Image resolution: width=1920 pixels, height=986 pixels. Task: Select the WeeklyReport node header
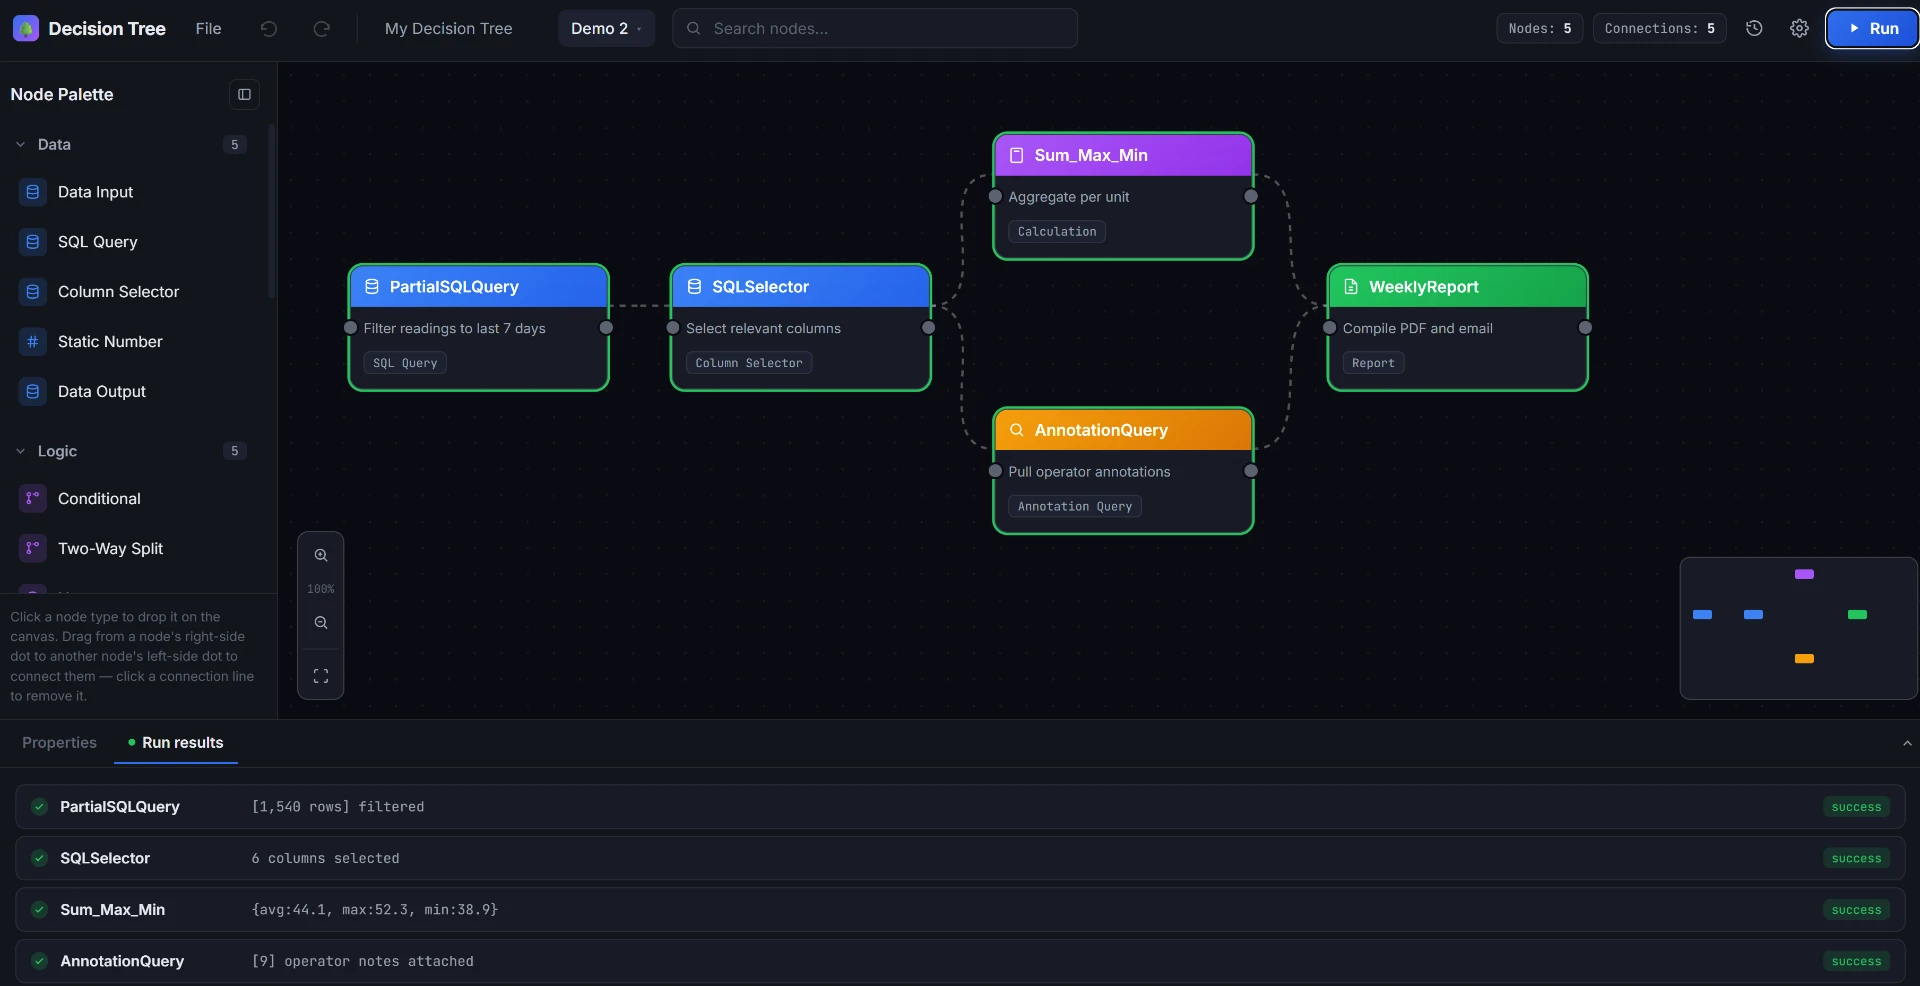(1457, 287)
